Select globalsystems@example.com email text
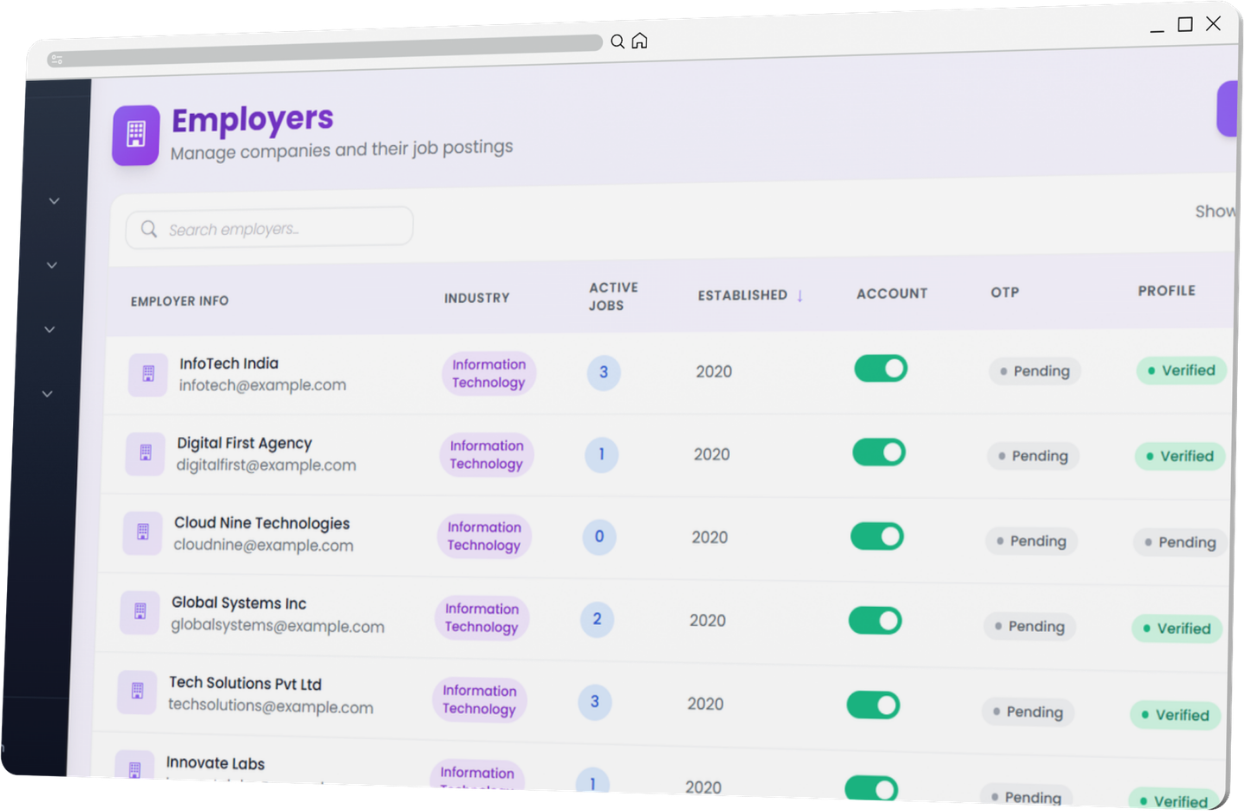This screenshot has height=811, width=1244. coord(278,626)
